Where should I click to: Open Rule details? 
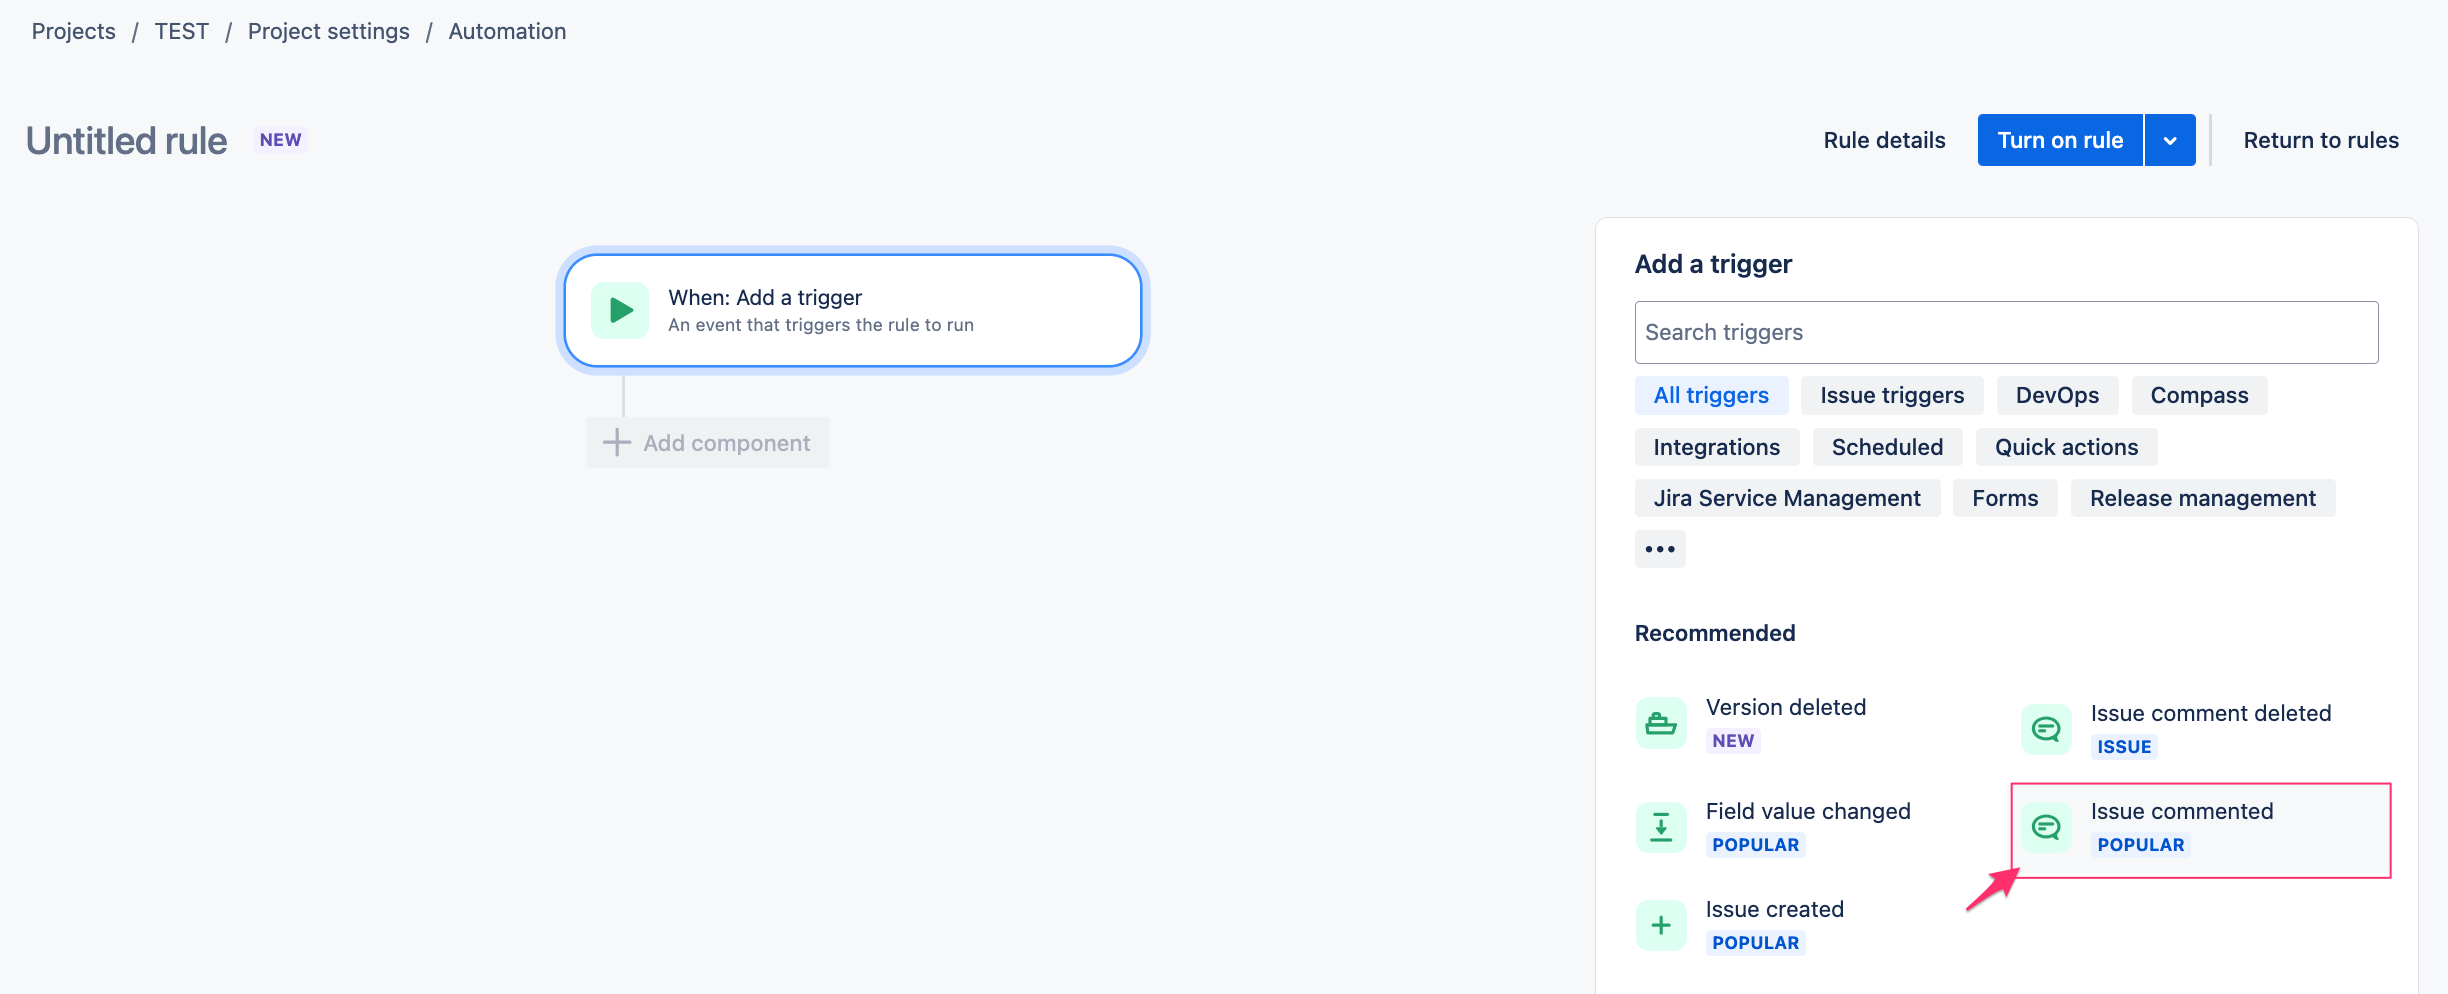tap(1884, 139)
